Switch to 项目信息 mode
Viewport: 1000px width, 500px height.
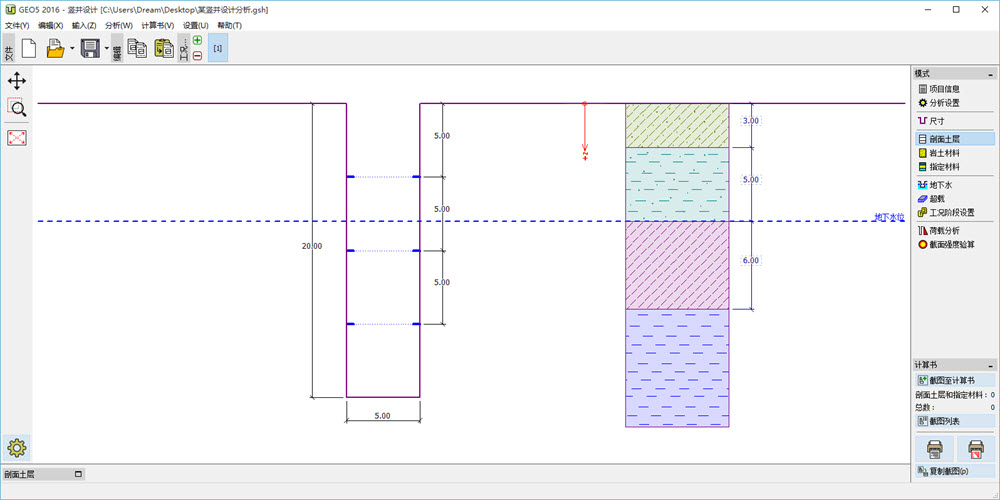[954, 89]
